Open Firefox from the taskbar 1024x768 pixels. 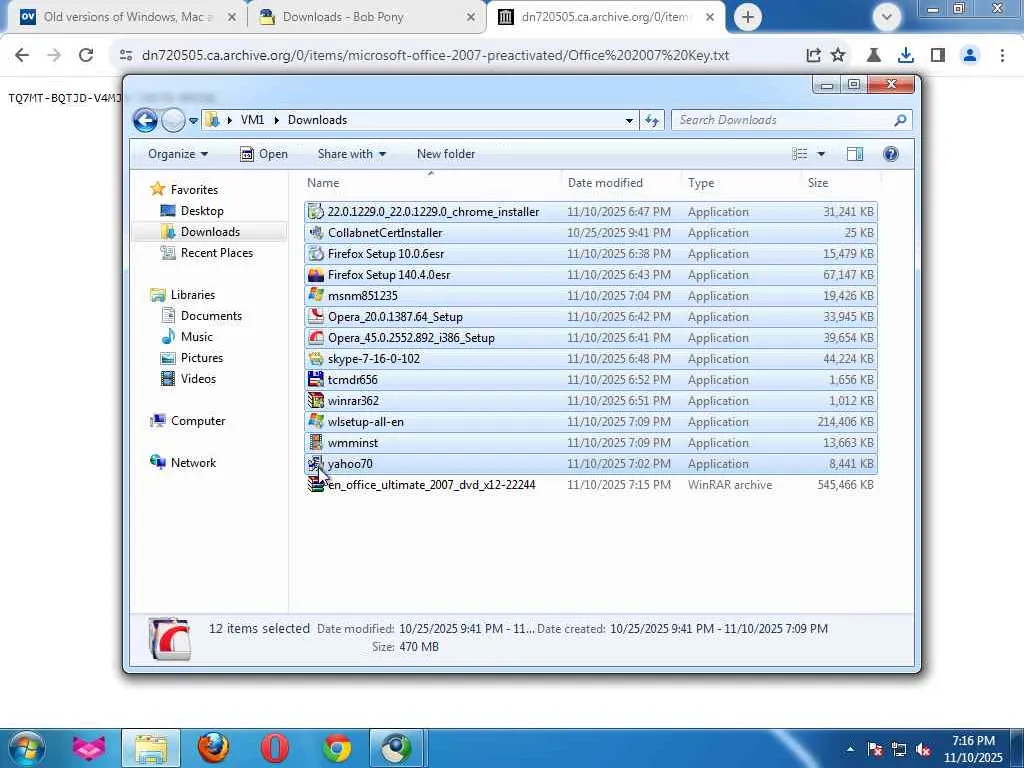(213, 748)
